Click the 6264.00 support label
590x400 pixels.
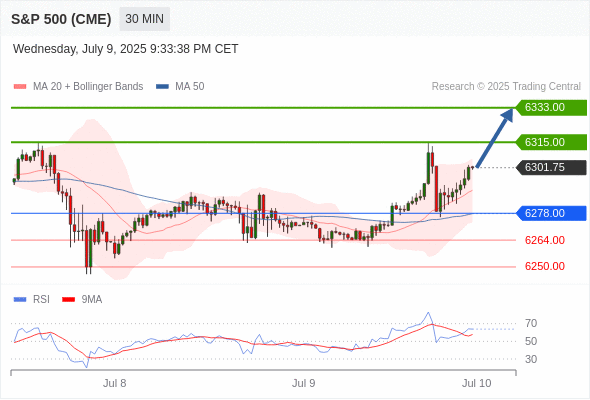[x=544, y=240]
